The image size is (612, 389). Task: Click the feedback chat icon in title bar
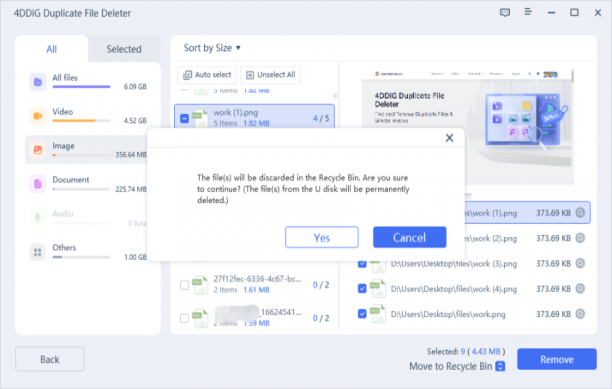point(505,12)
